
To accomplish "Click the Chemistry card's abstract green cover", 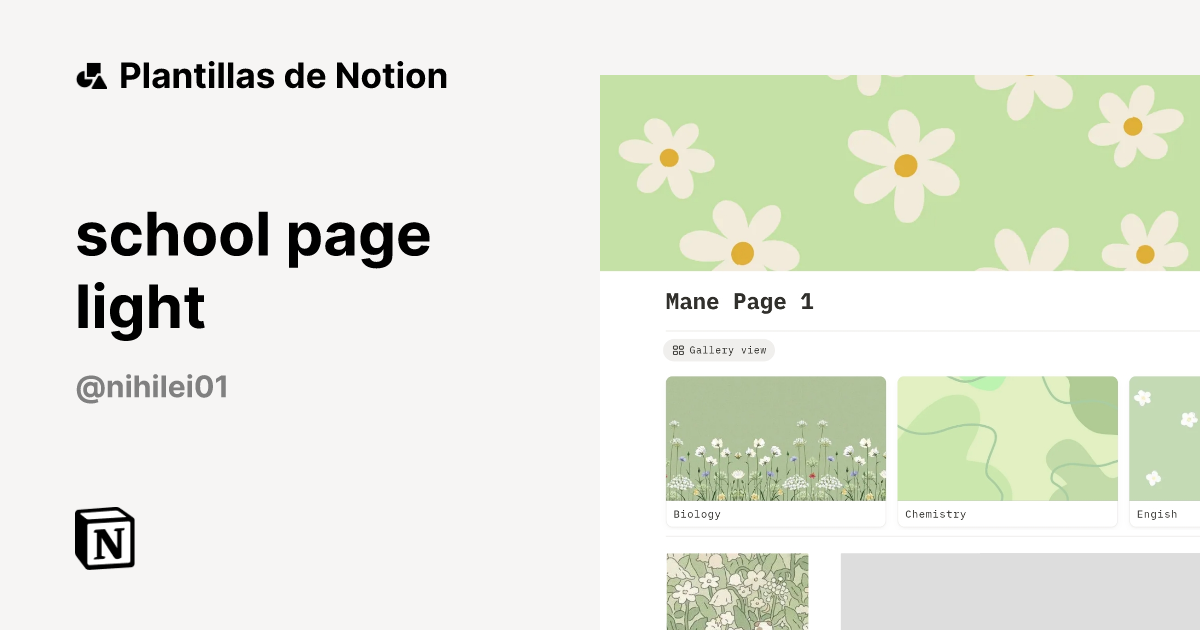I will point(1007,439).
